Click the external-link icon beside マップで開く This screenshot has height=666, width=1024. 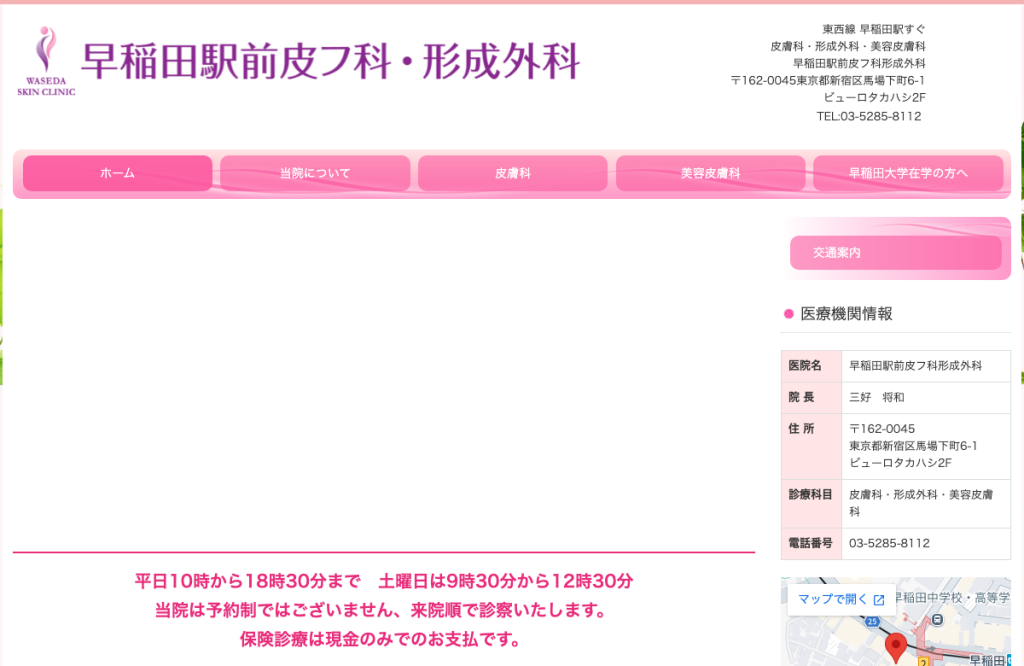tap(878, 599)
